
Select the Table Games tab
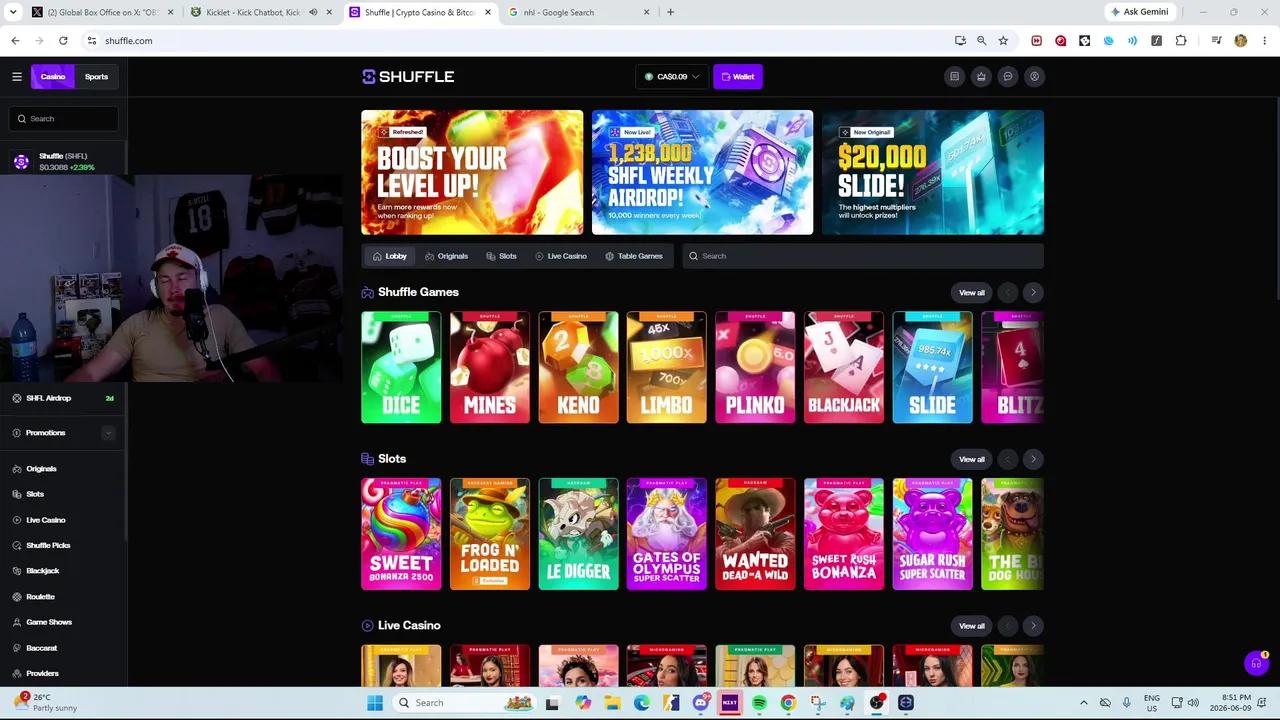pyautogui.click(x=634, y=256)
